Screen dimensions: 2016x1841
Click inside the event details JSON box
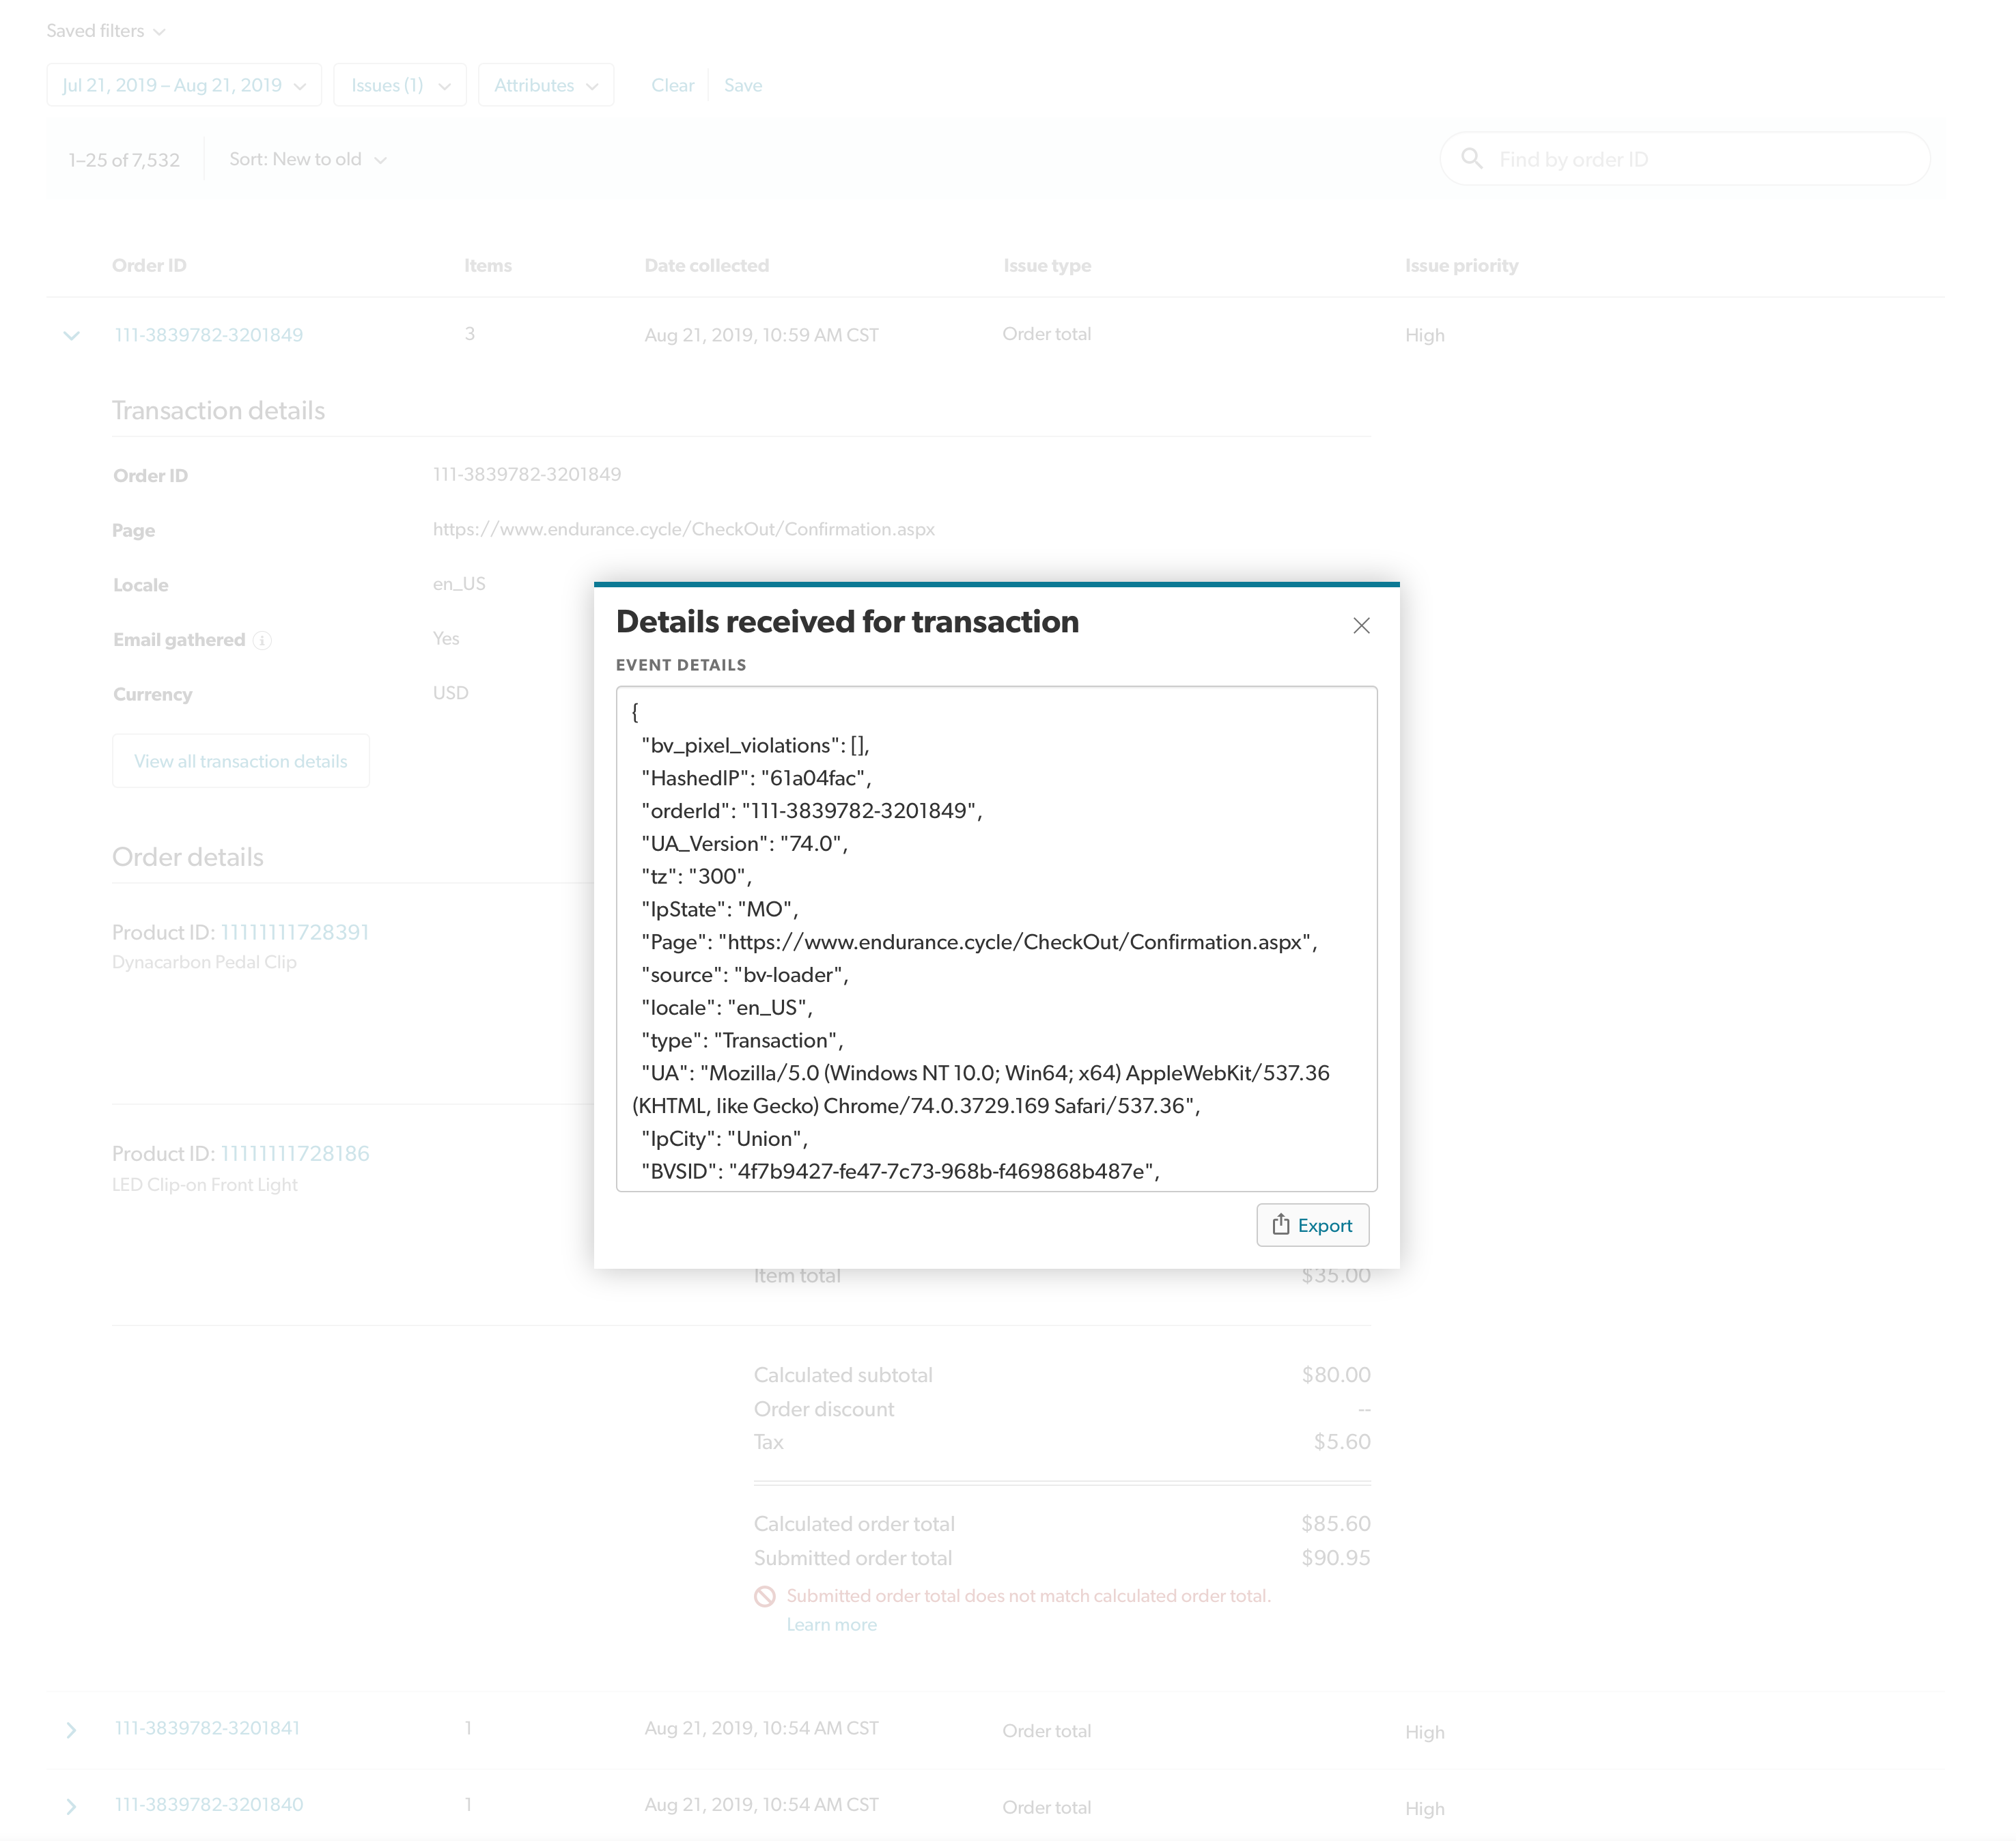[996, 938]
